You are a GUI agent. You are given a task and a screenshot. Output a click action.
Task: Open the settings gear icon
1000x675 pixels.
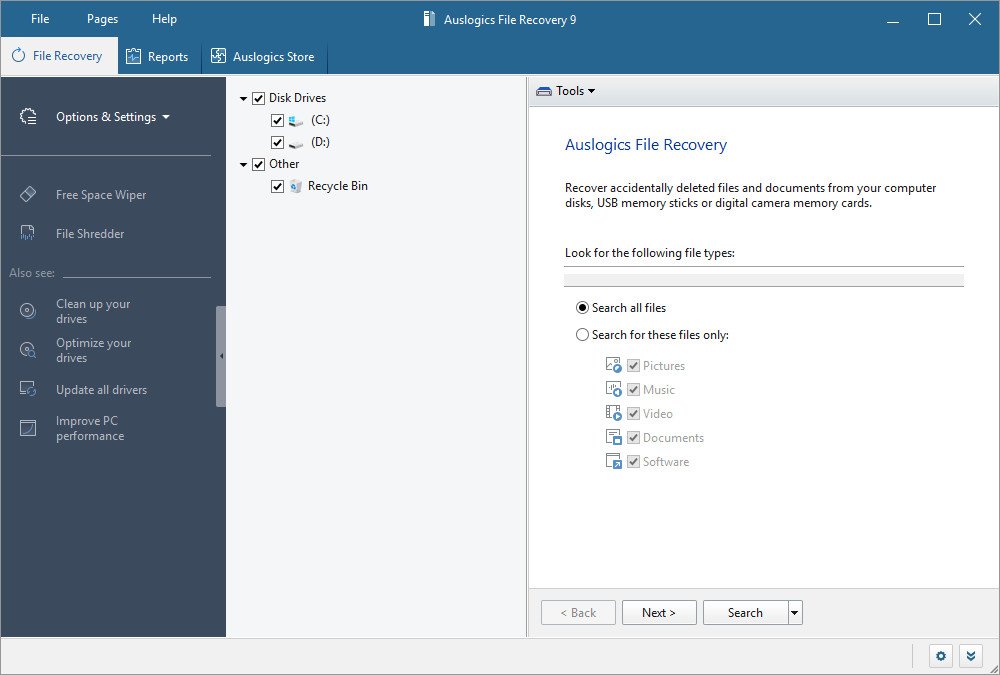click(940, 656)
